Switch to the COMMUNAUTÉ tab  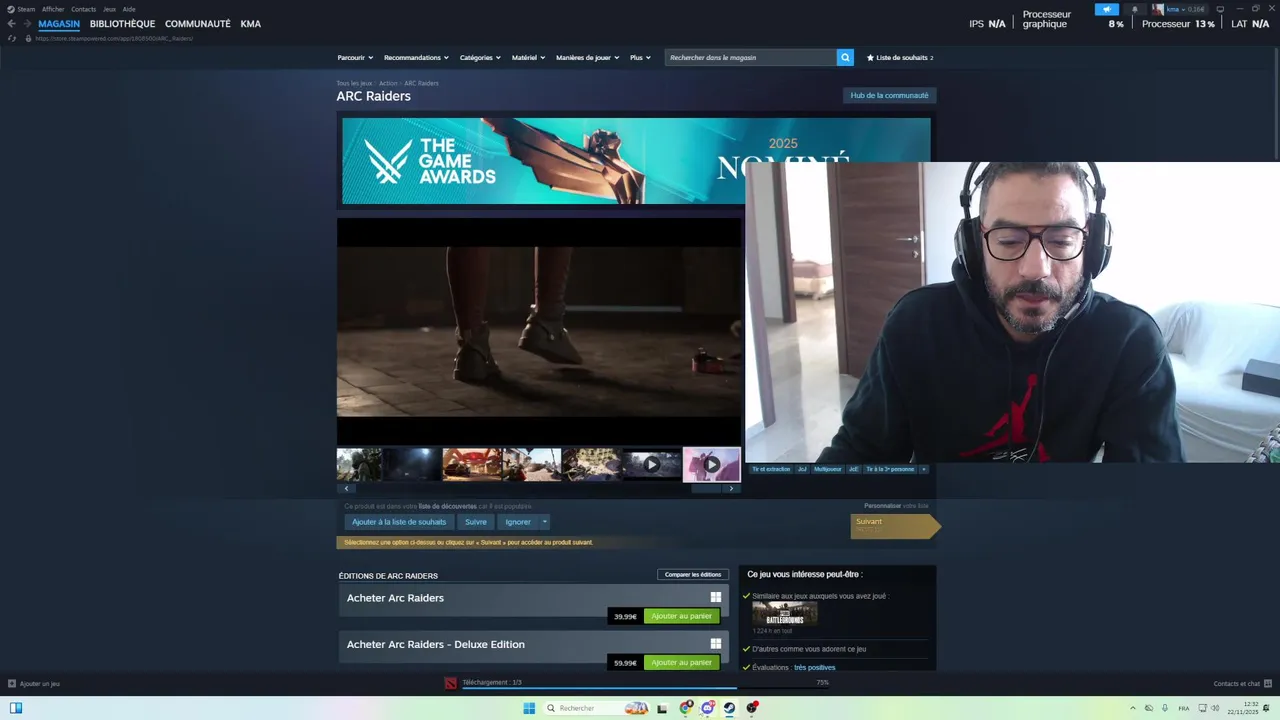click(x=197, y=24)
